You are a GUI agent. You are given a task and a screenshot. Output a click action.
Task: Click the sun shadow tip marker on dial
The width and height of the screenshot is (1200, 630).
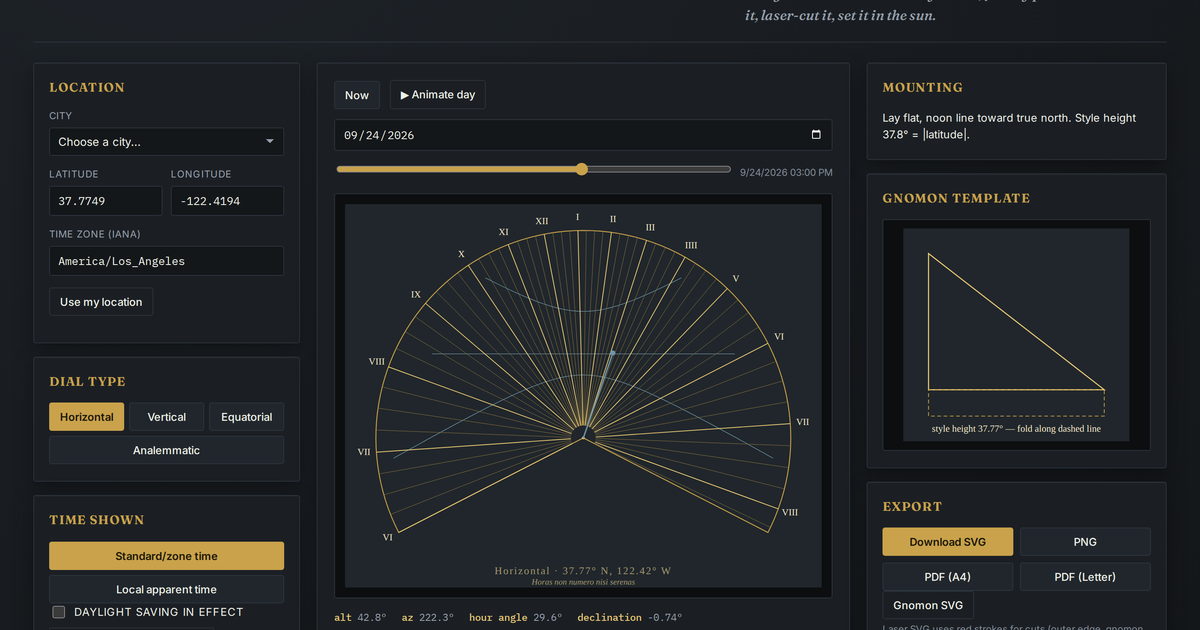click(x=612, y=353)
